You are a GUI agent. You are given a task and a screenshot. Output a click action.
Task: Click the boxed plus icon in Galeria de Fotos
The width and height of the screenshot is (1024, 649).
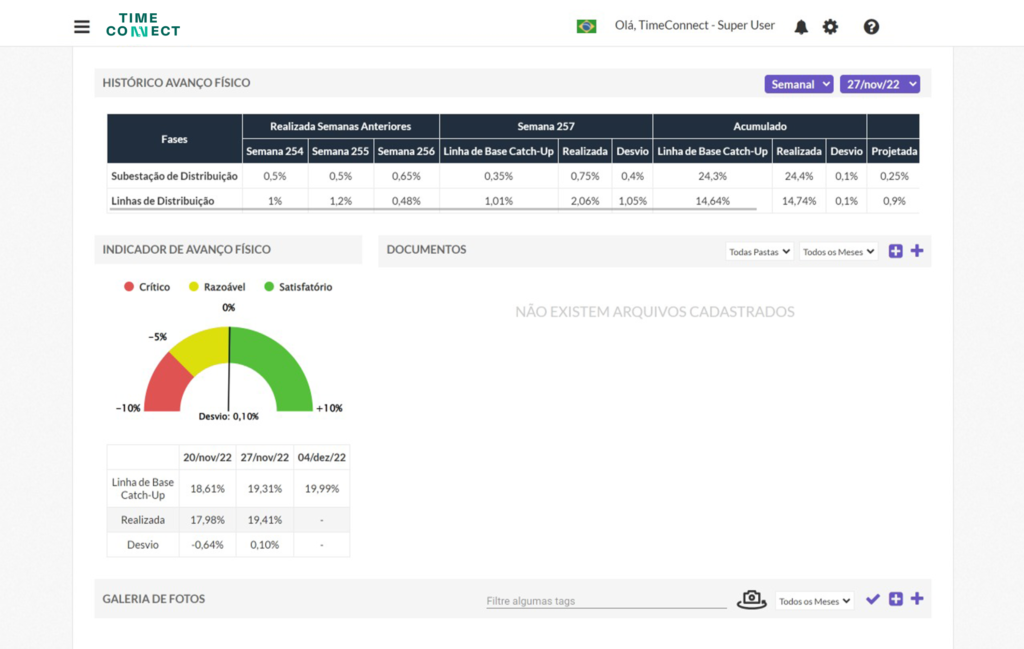(896, 599)
